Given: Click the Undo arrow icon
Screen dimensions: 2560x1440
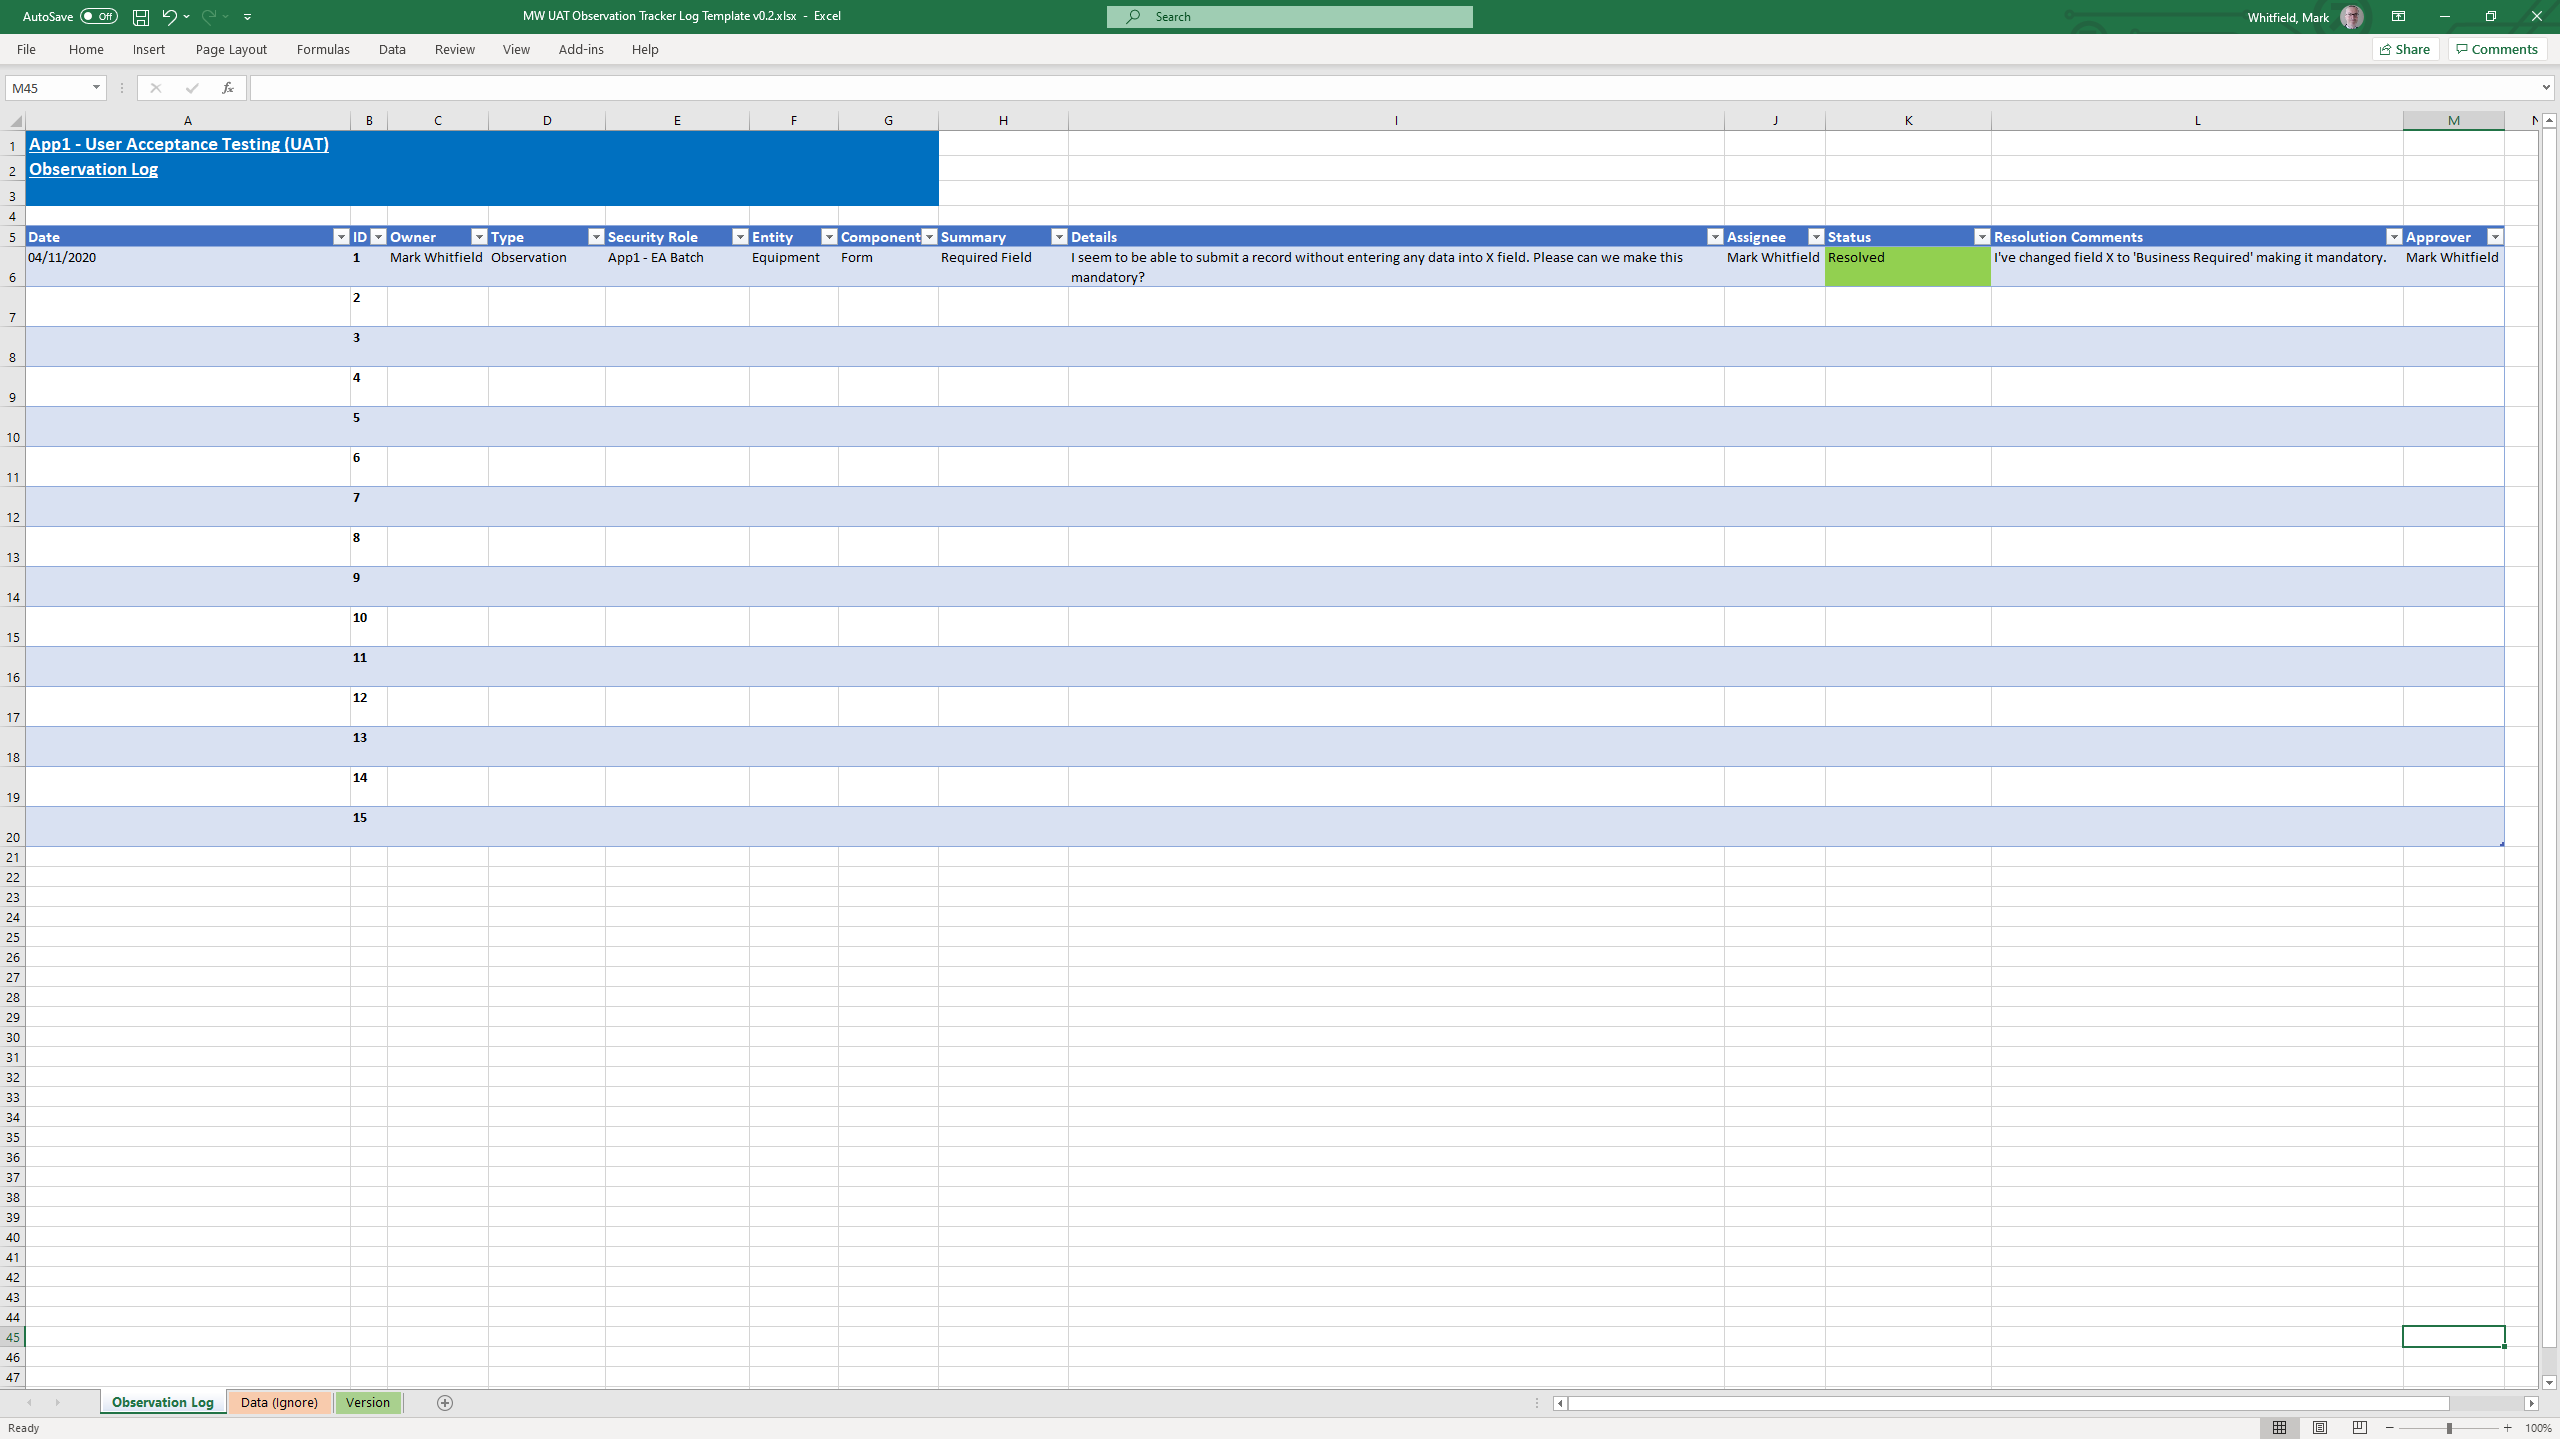Looking at the screenshot, I should pos(169,17).
